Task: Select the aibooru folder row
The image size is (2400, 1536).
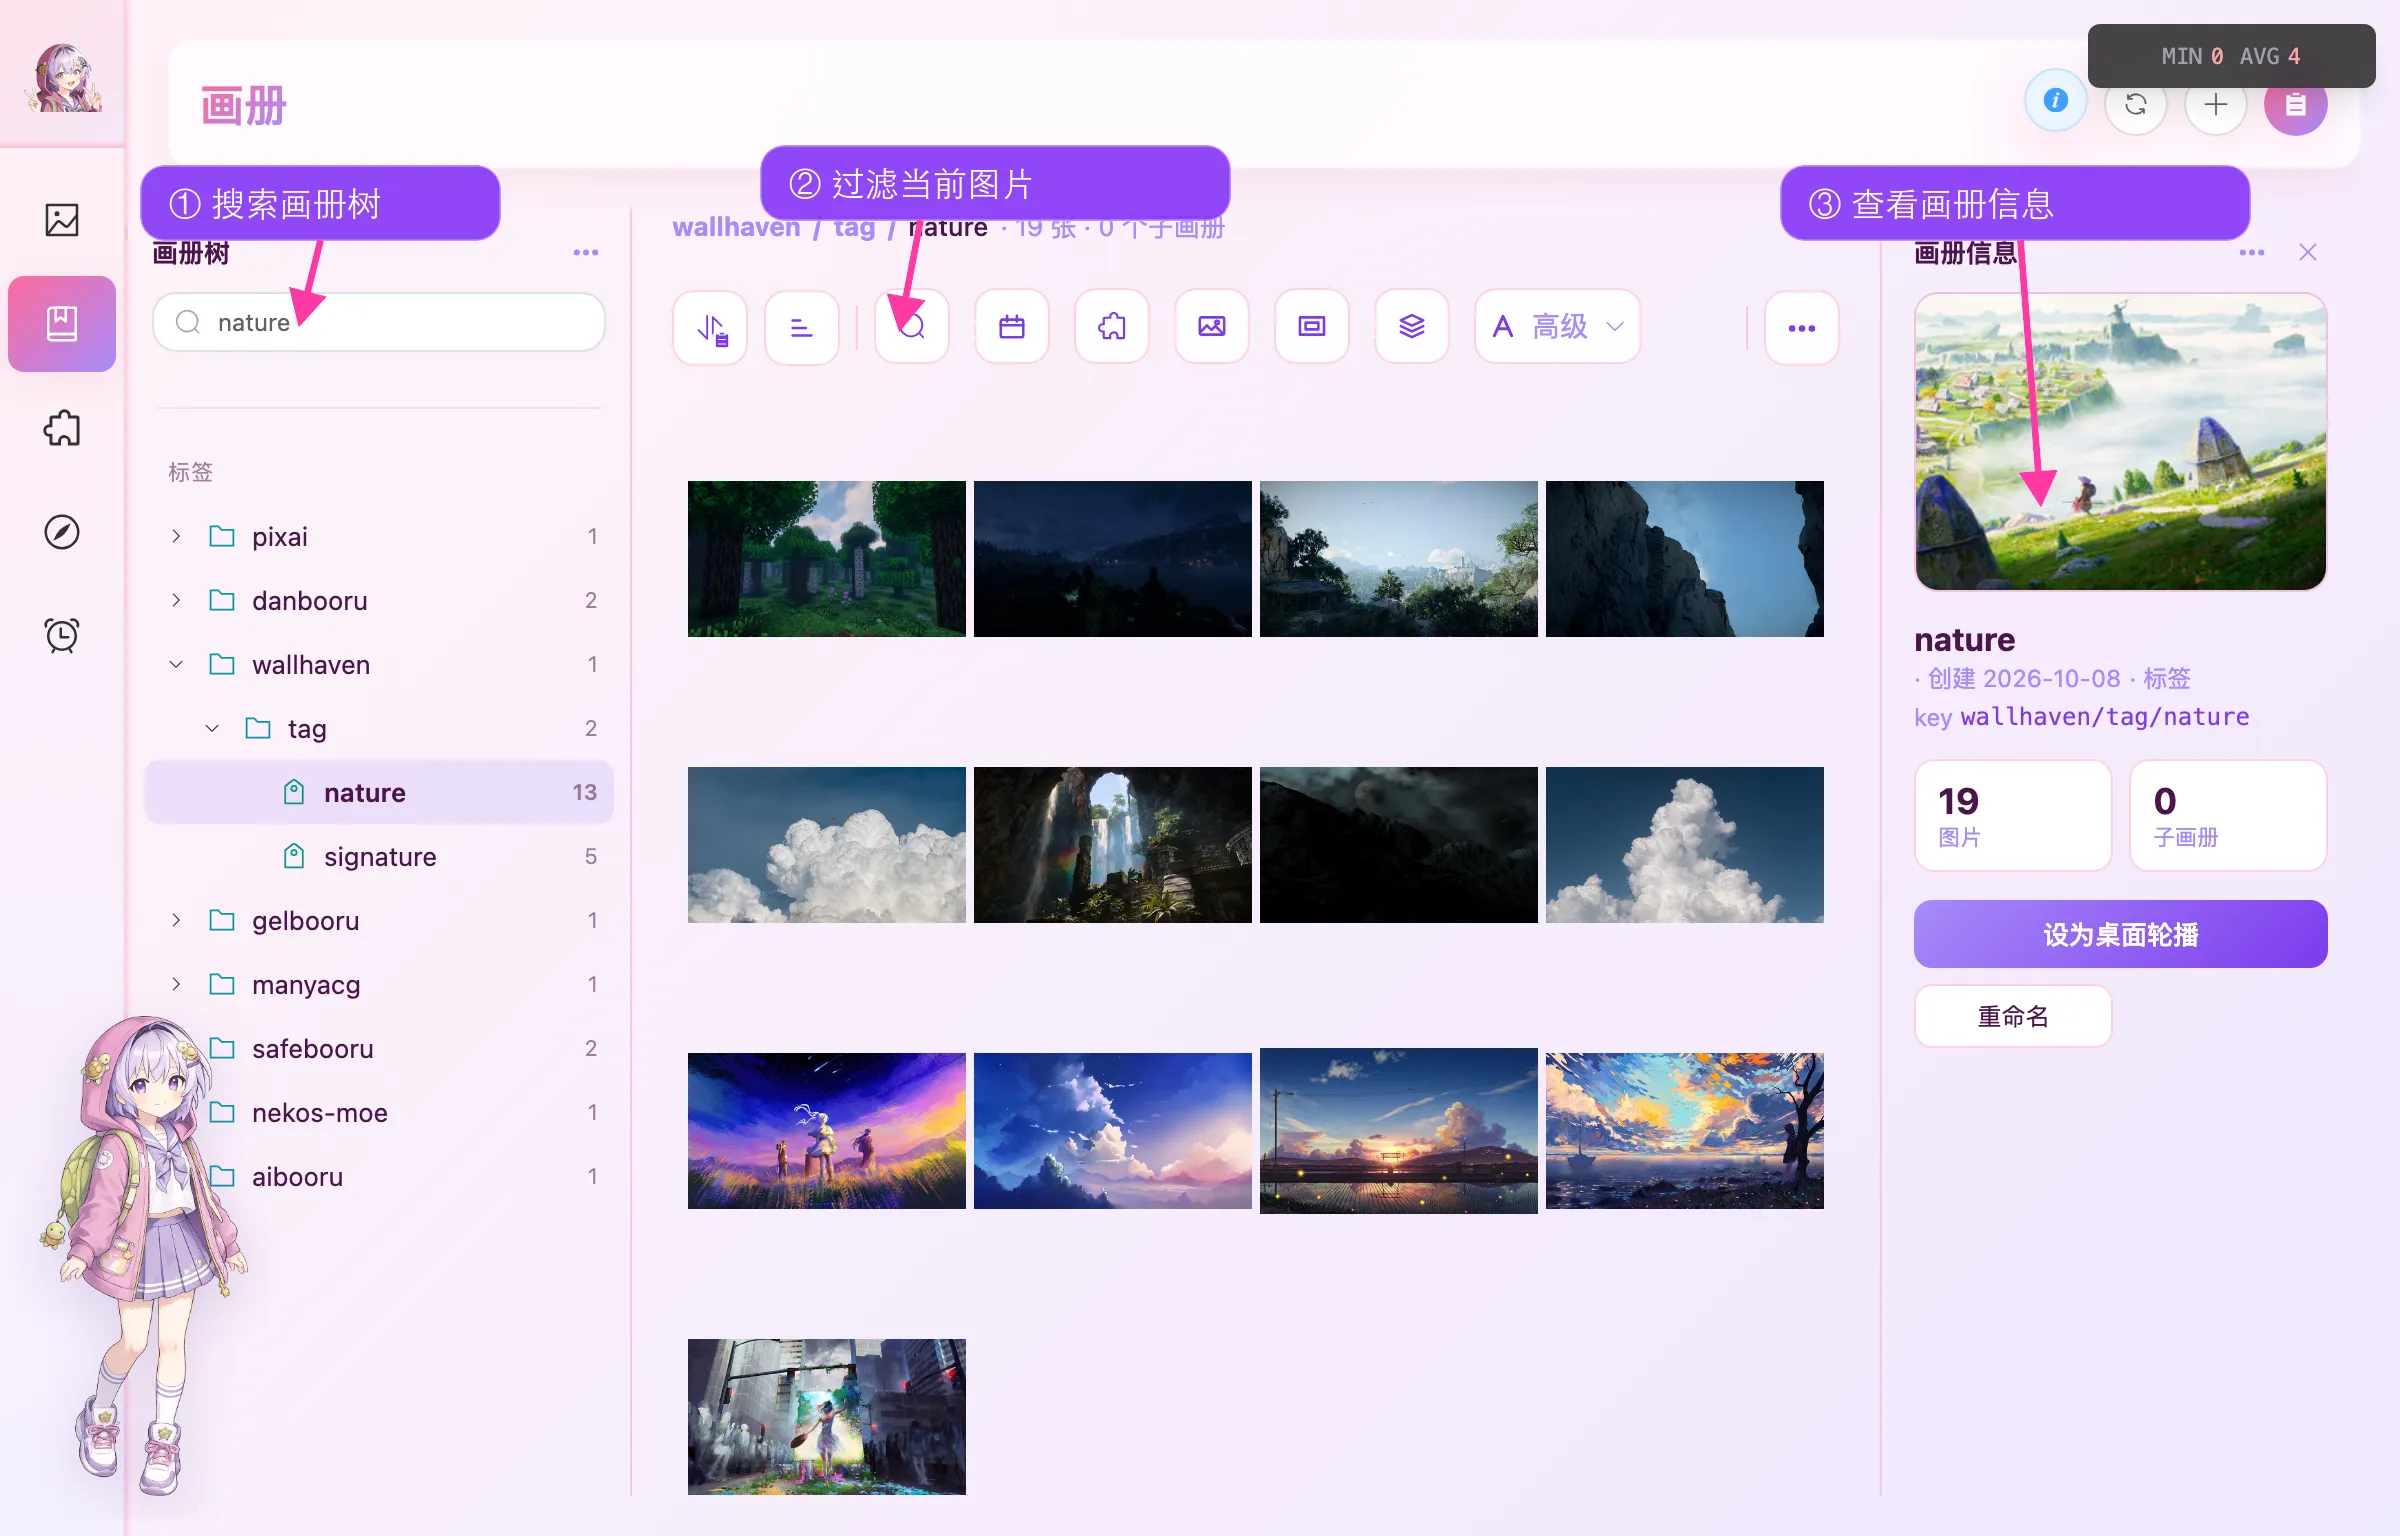Action: [379, 1177]
